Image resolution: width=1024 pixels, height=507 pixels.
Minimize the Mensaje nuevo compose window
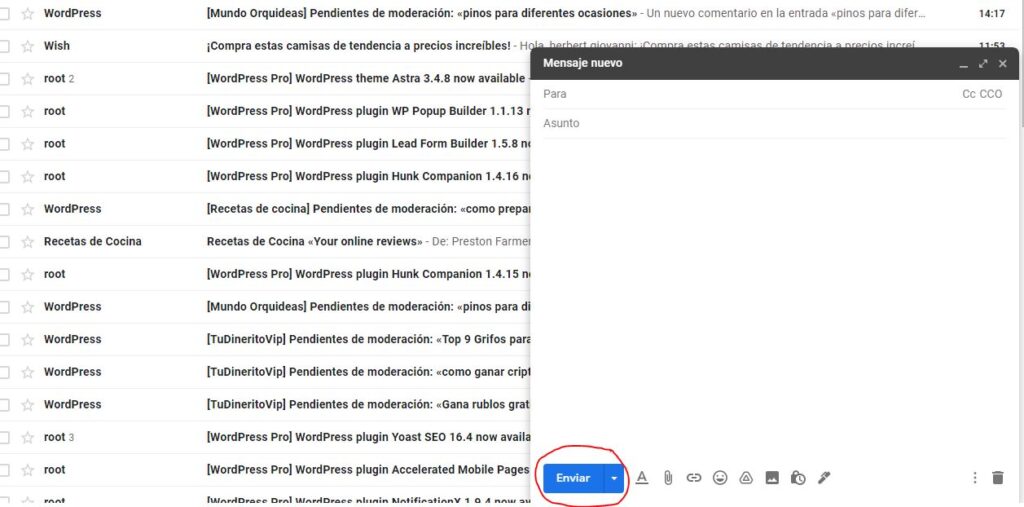click(x=963, y=64)
